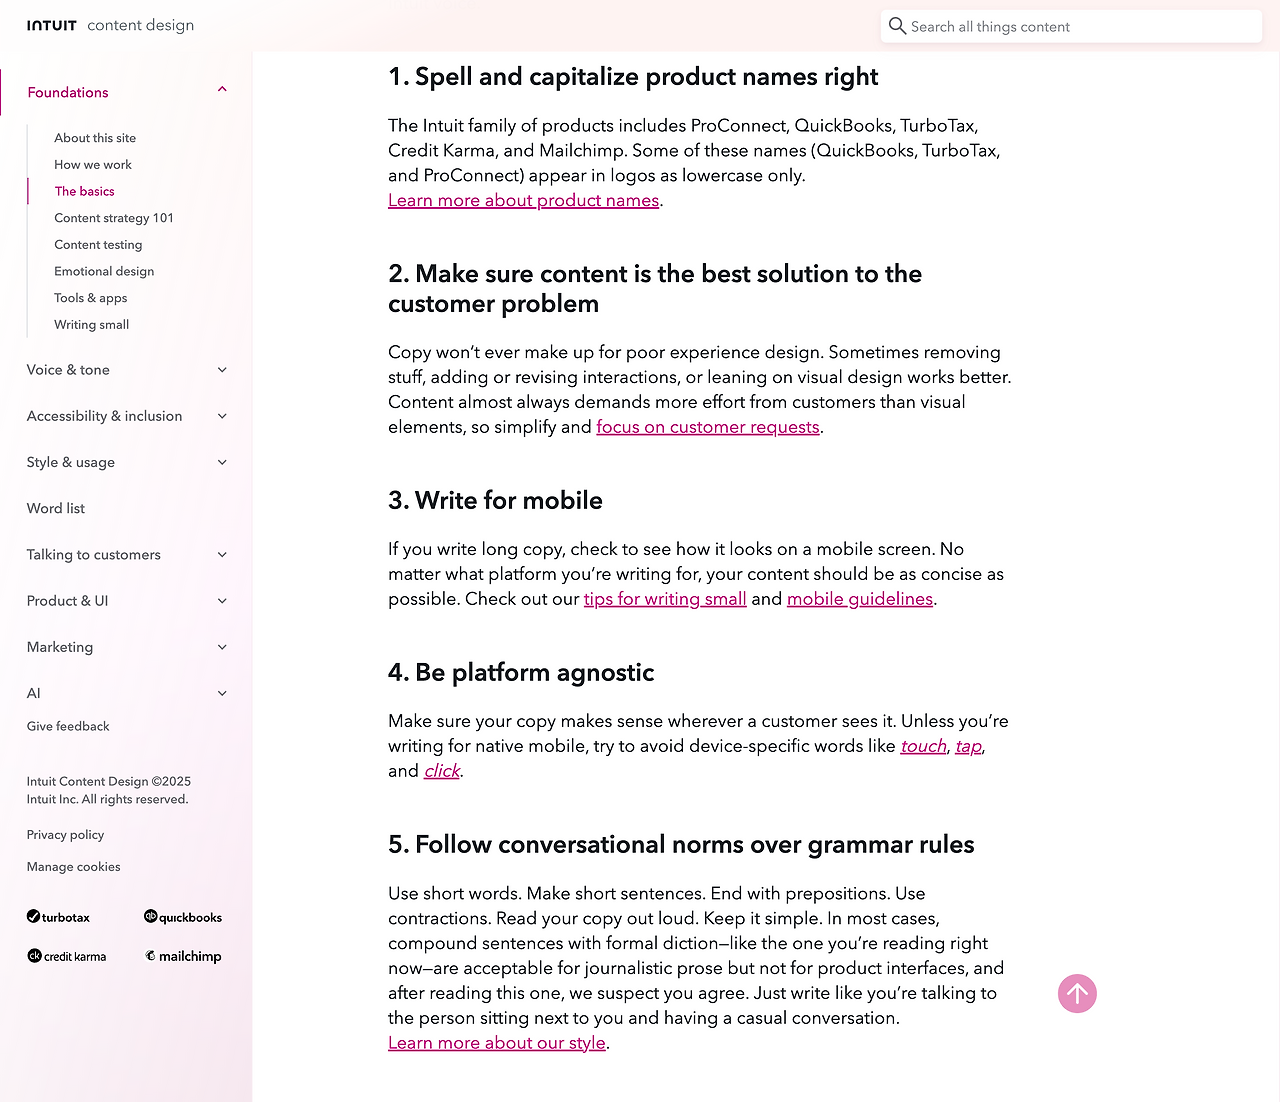Open the Learn more about product names link
Image resolution: width=1280 pixels, height=1102 pixels.
pyautogui.click(x=523, y=200)
